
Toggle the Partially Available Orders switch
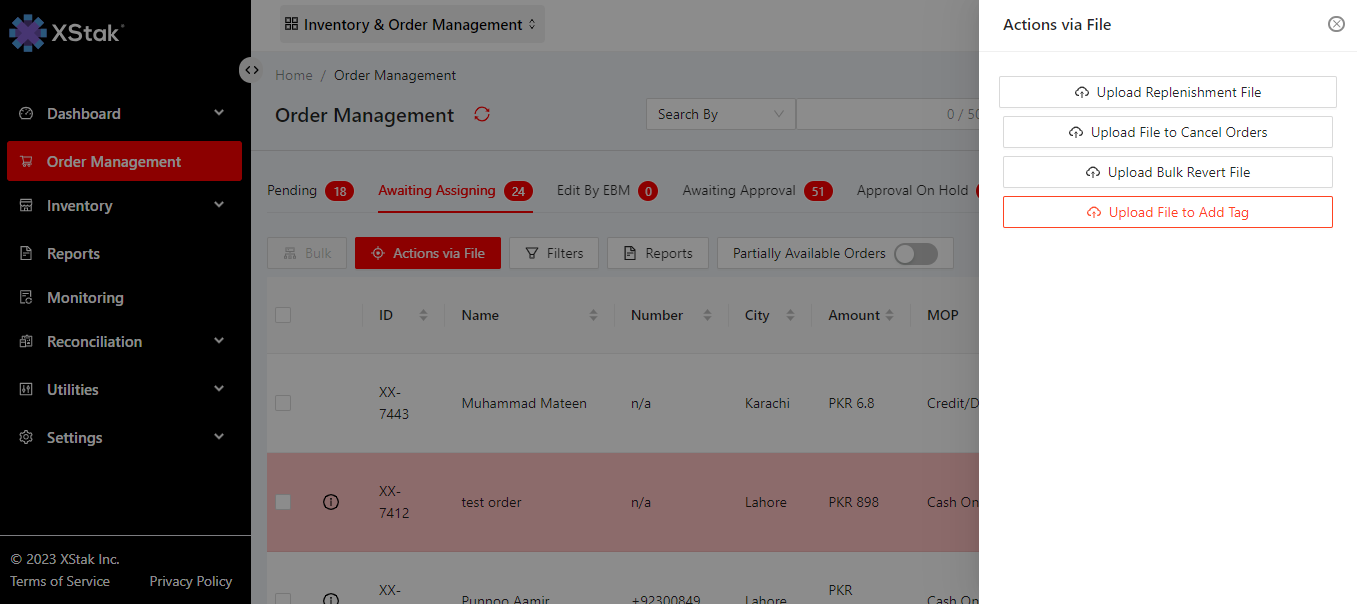pos(915,254)
